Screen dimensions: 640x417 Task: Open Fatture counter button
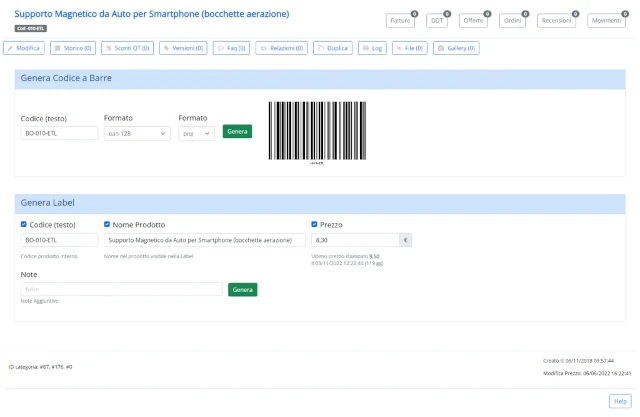(400, 21)
